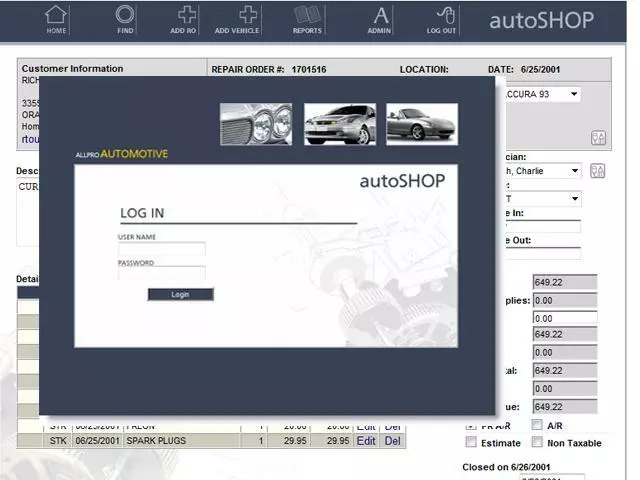Click the Time Out input field
This screenshot has width=640, height=480.
[x=543, y=253]
